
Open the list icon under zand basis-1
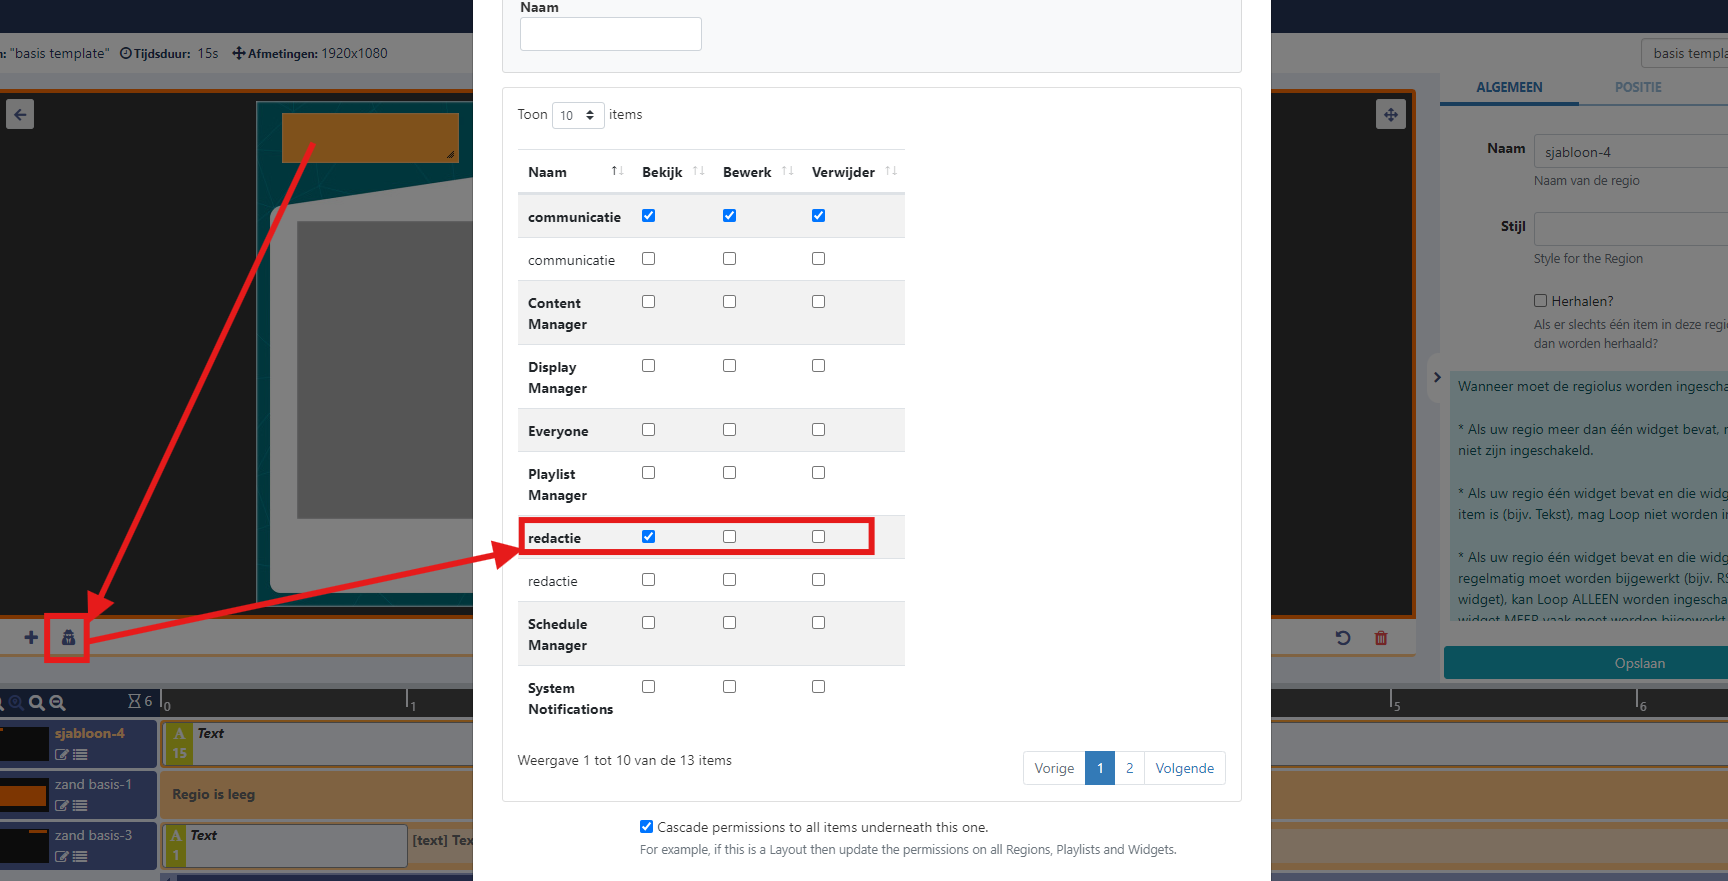80,806
